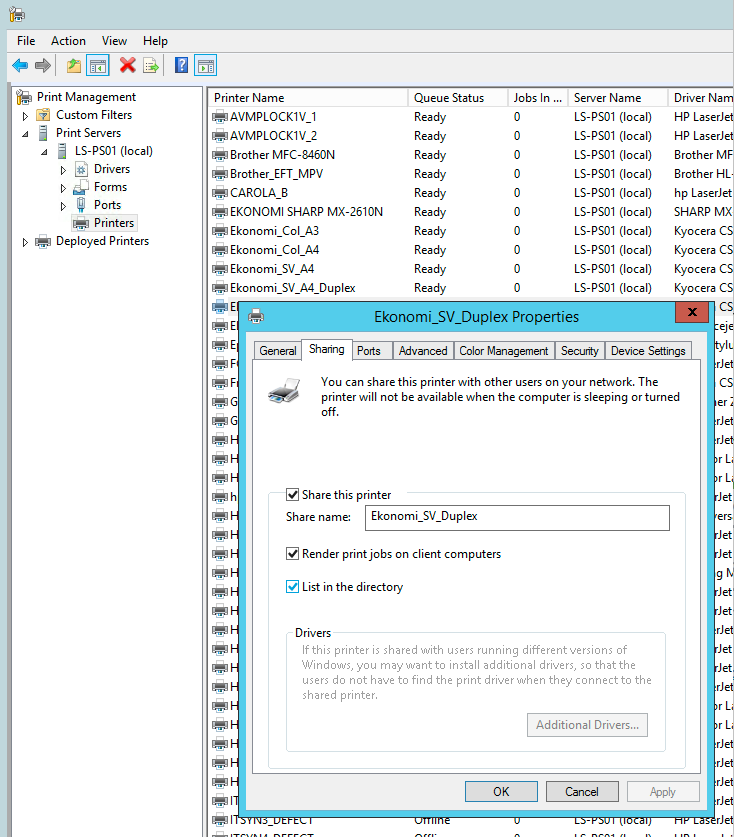Click the Cancel button

click(582, 792)
